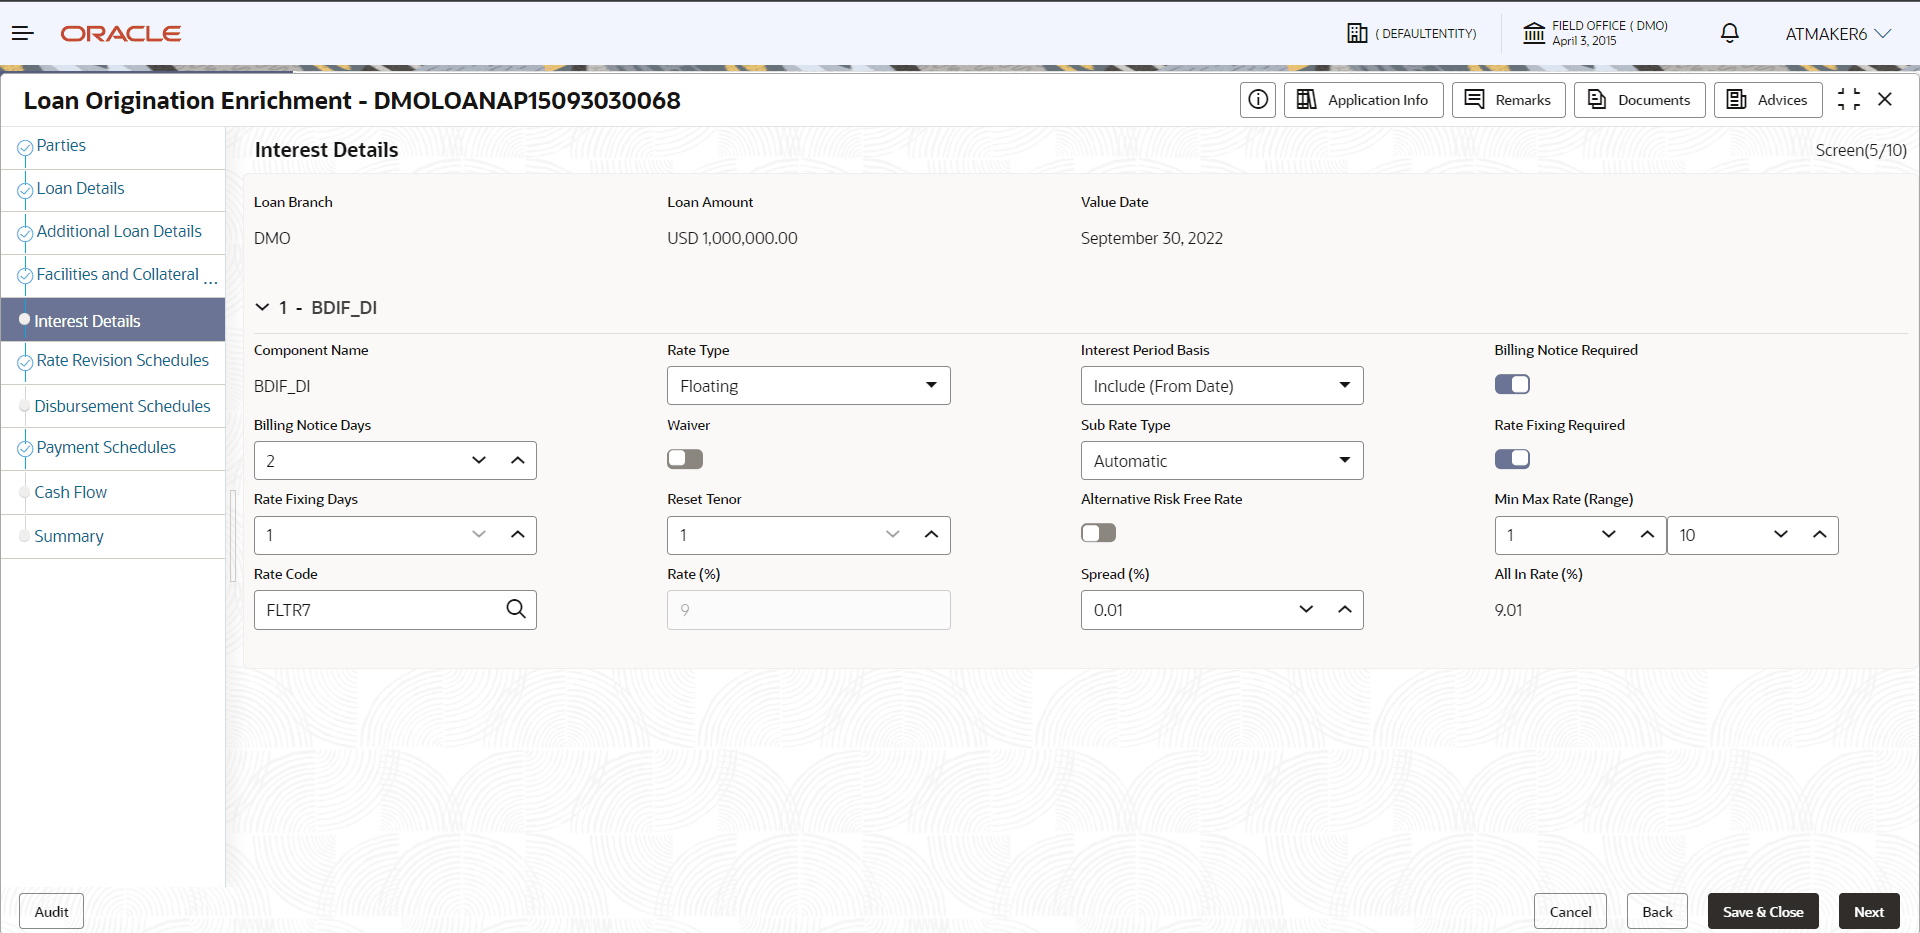Screen dimensions: 1920x933
Task: Click the value date September 30, 2022
Action: [x=1152, y=238]
